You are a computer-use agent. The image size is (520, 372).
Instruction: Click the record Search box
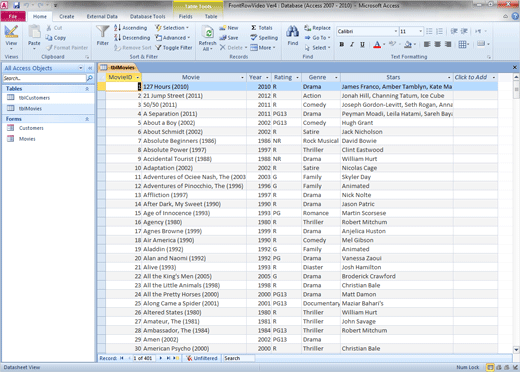point(239,358)
